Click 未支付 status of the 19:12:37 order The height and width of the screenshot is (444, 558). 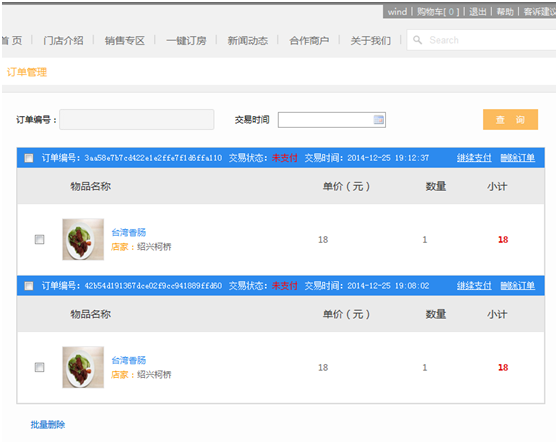coord(285,158)
